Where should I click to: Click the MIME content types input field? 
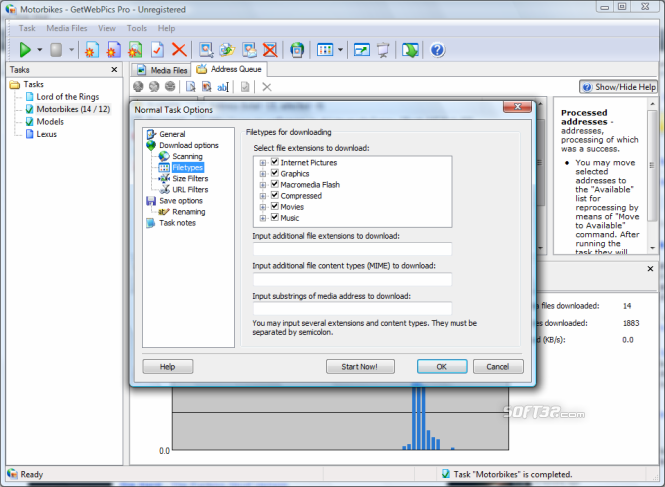point(352,279)
